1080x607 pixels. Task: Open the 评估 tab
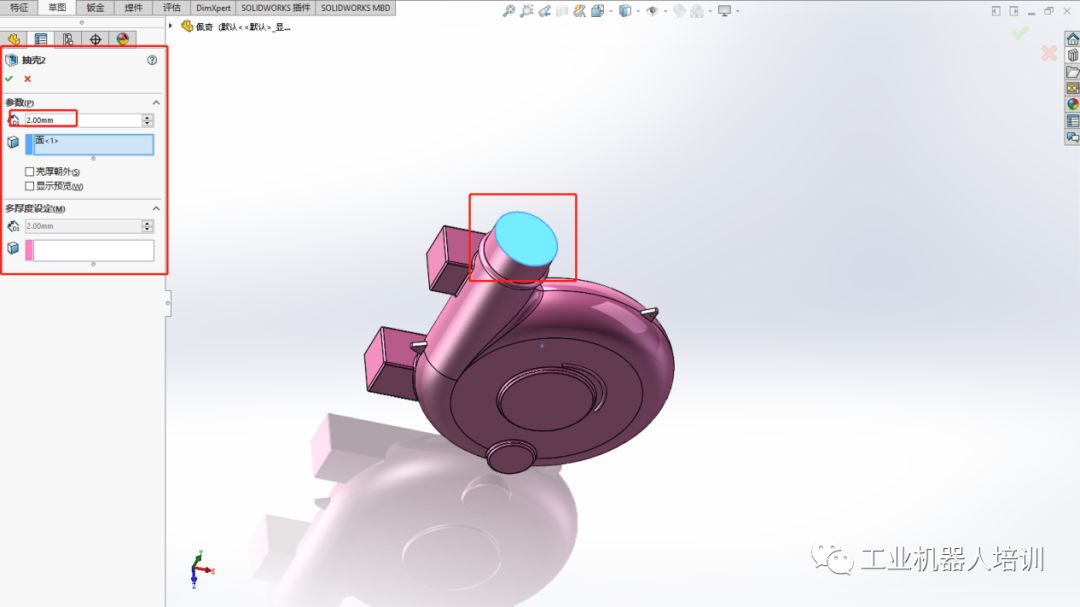click(x=172, y=8)
